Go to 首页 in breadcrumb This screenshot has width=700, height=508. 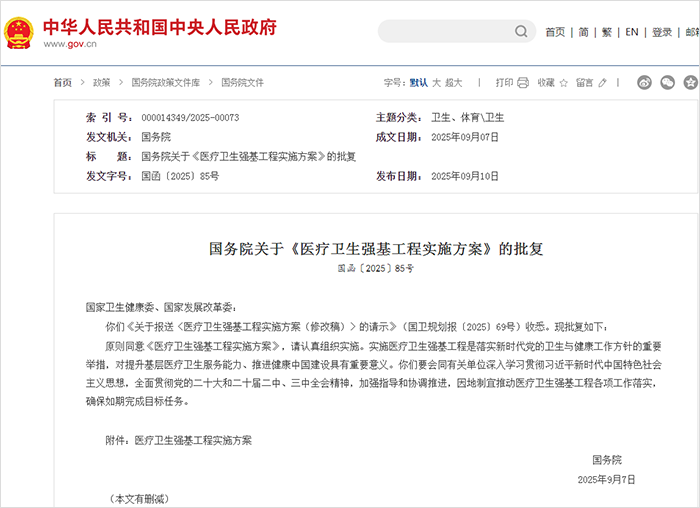(62, 83)
